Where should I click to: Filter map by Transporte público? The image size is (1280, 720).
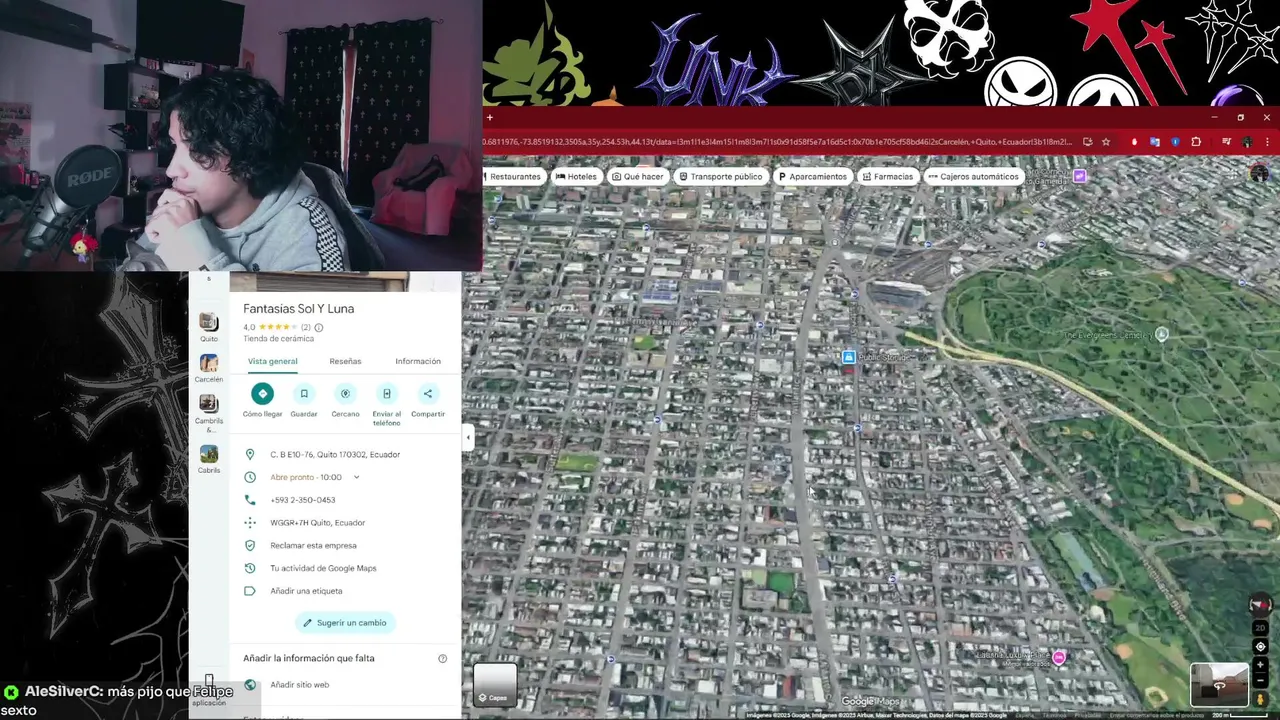(720, 176)
